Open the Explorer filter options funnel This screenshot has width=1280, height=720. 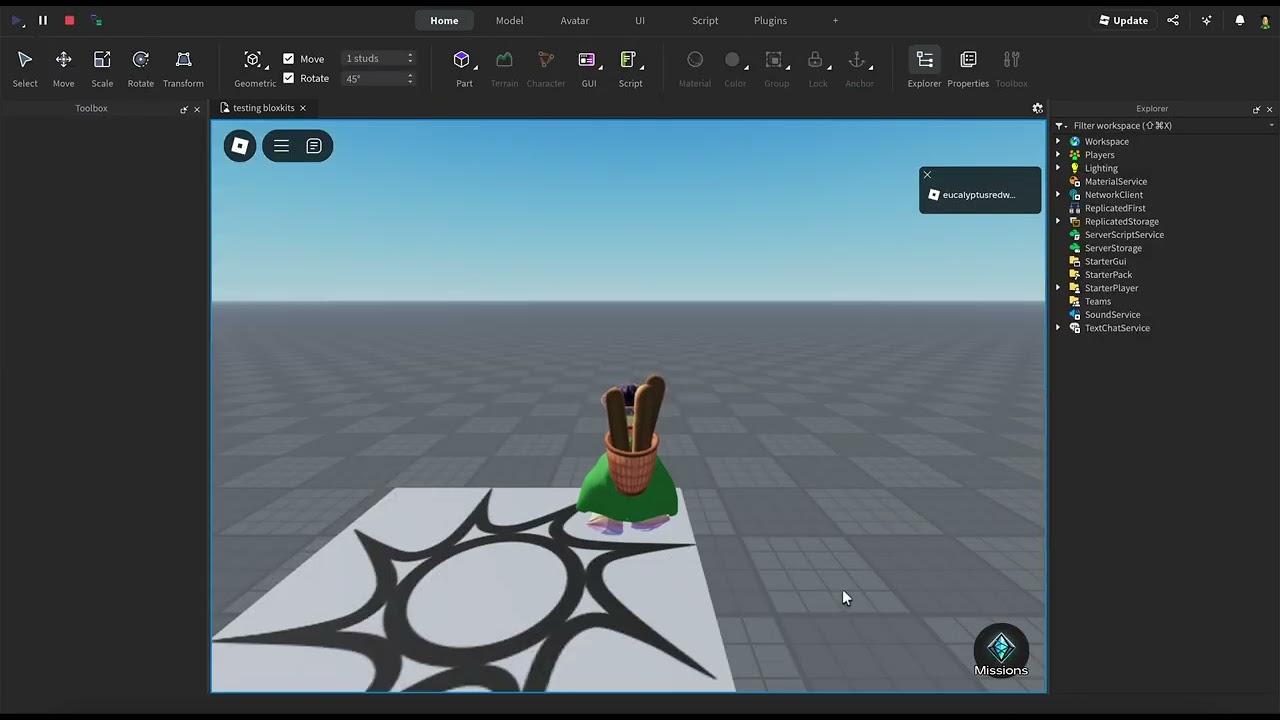1060,125
